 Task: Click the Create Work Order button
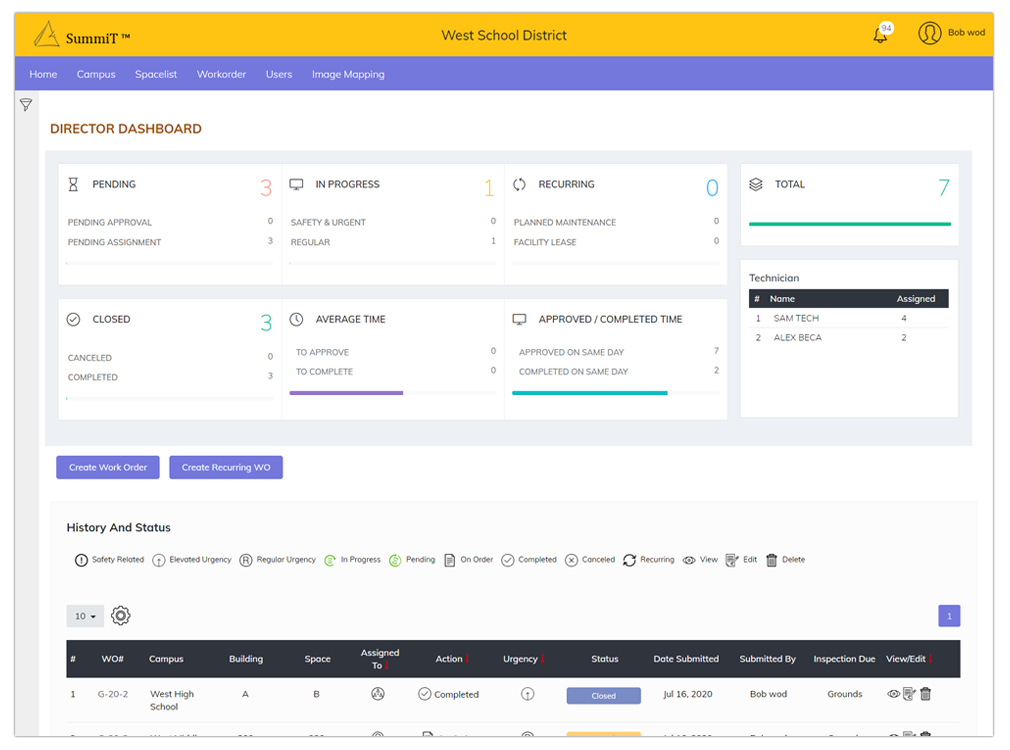pyautogui.click(x=108, y=467)
